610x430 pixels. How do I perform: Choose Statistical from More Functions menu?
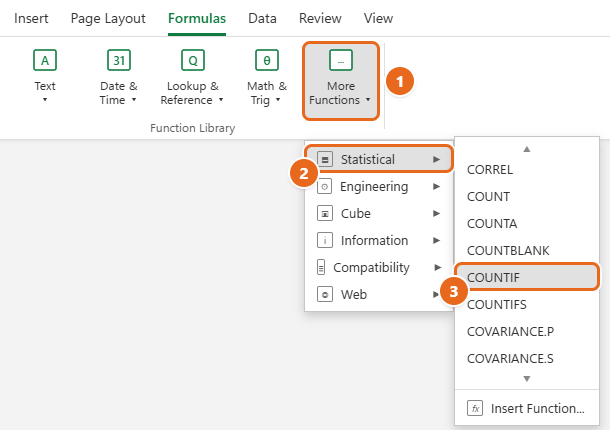[379, 159]
